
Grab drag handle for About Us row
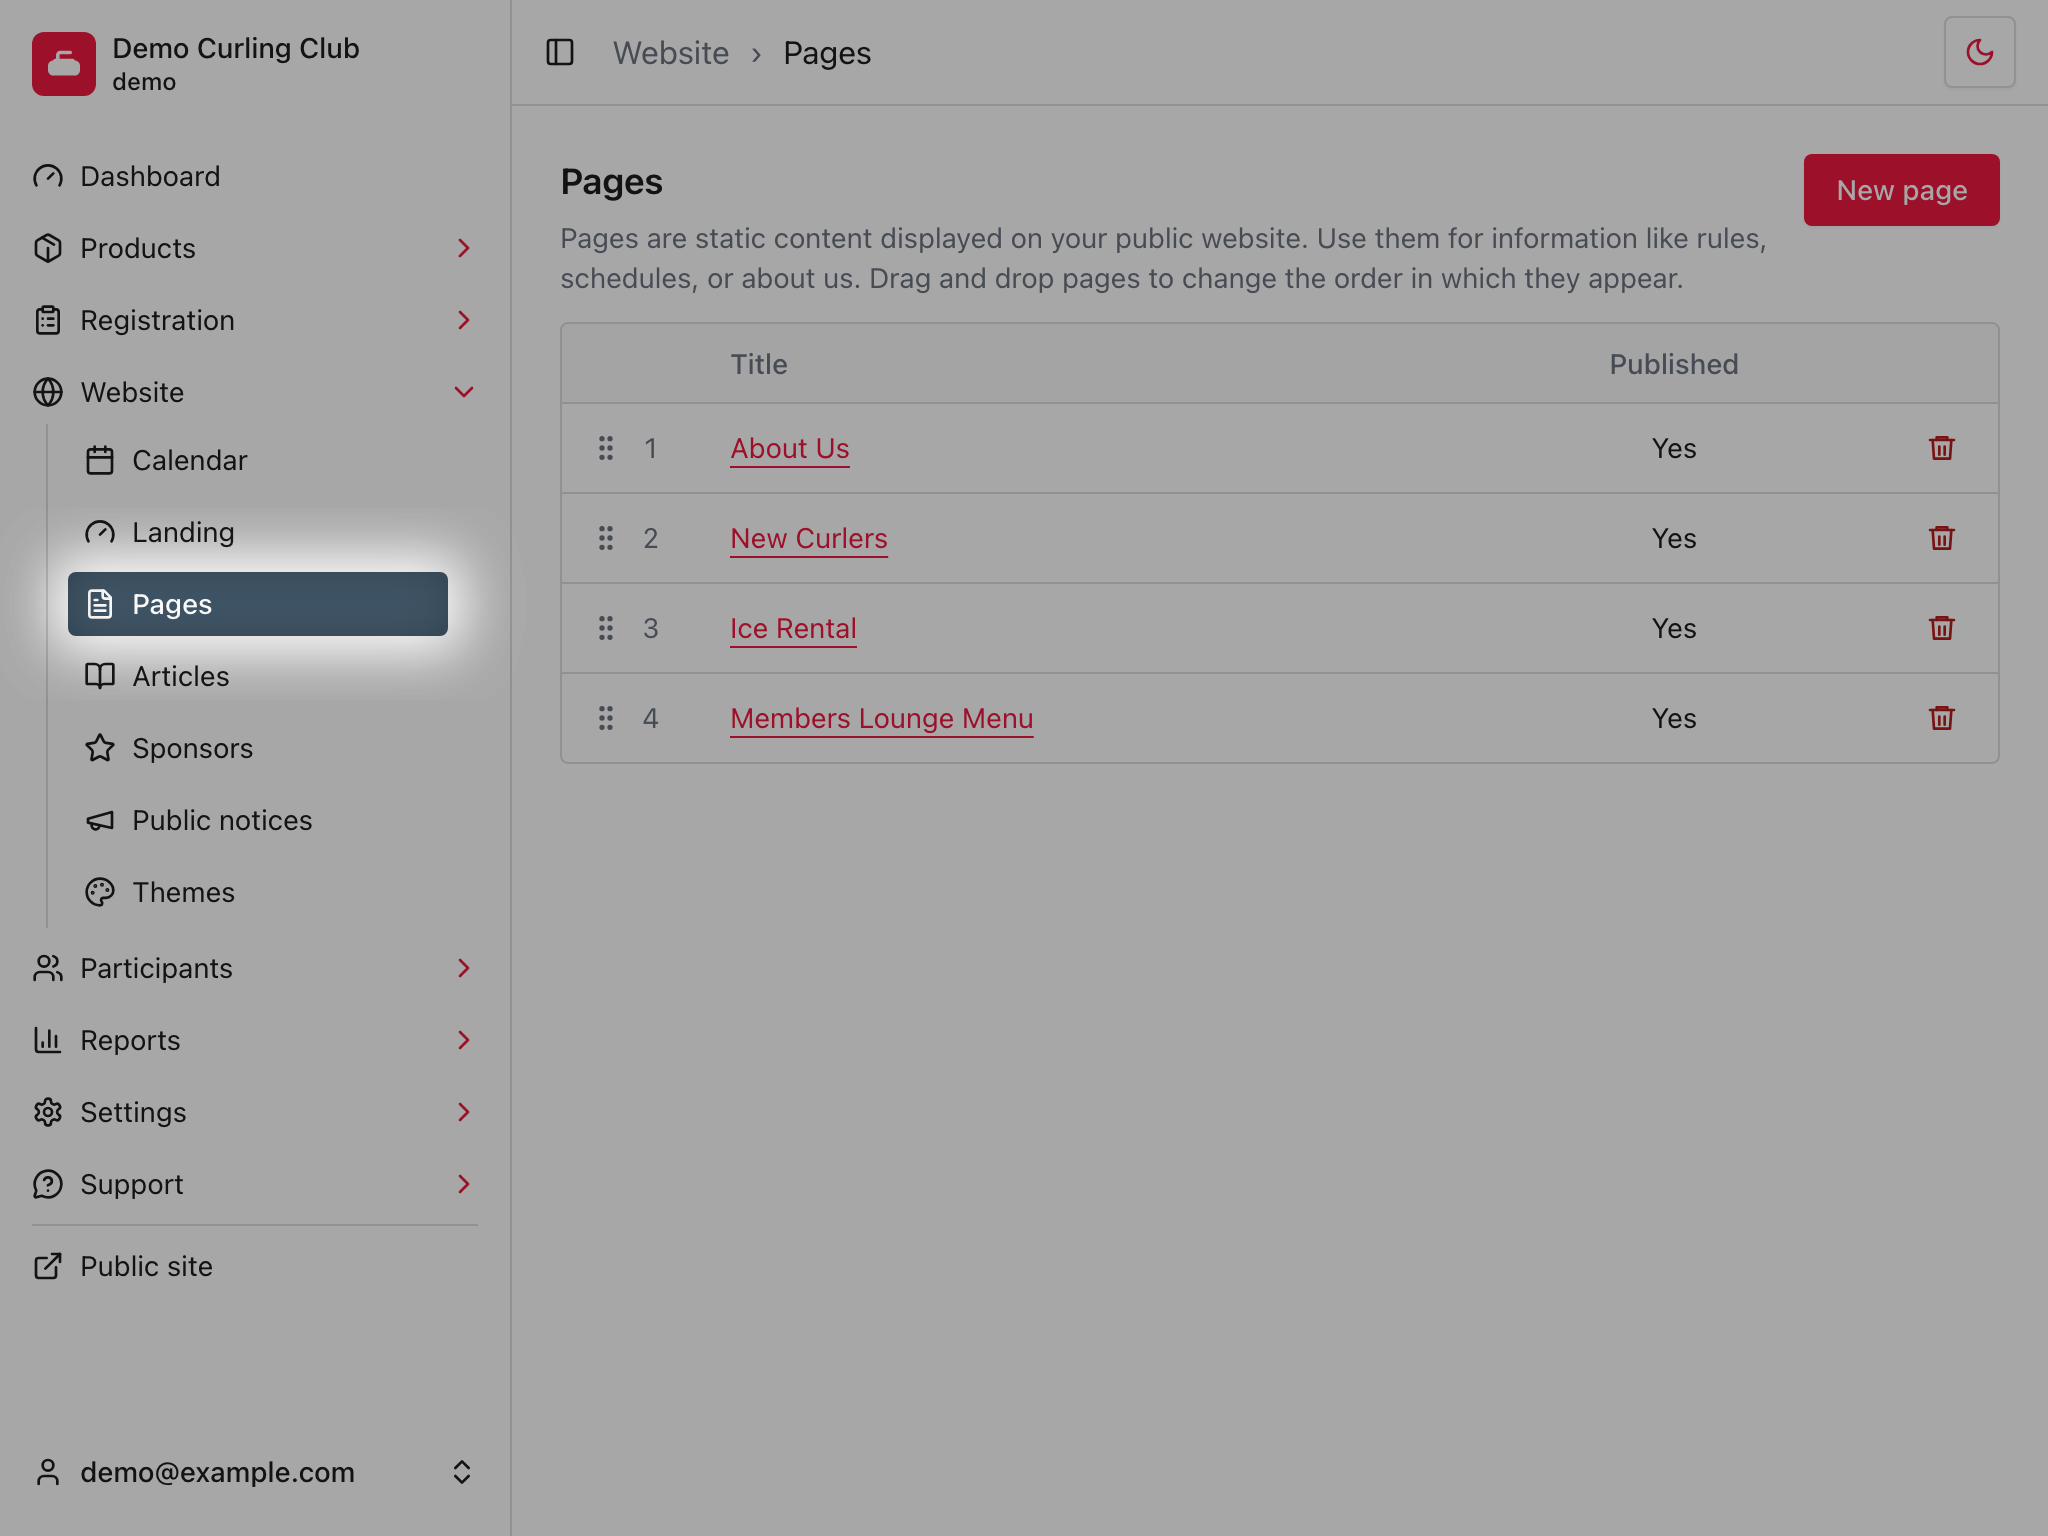606,448
